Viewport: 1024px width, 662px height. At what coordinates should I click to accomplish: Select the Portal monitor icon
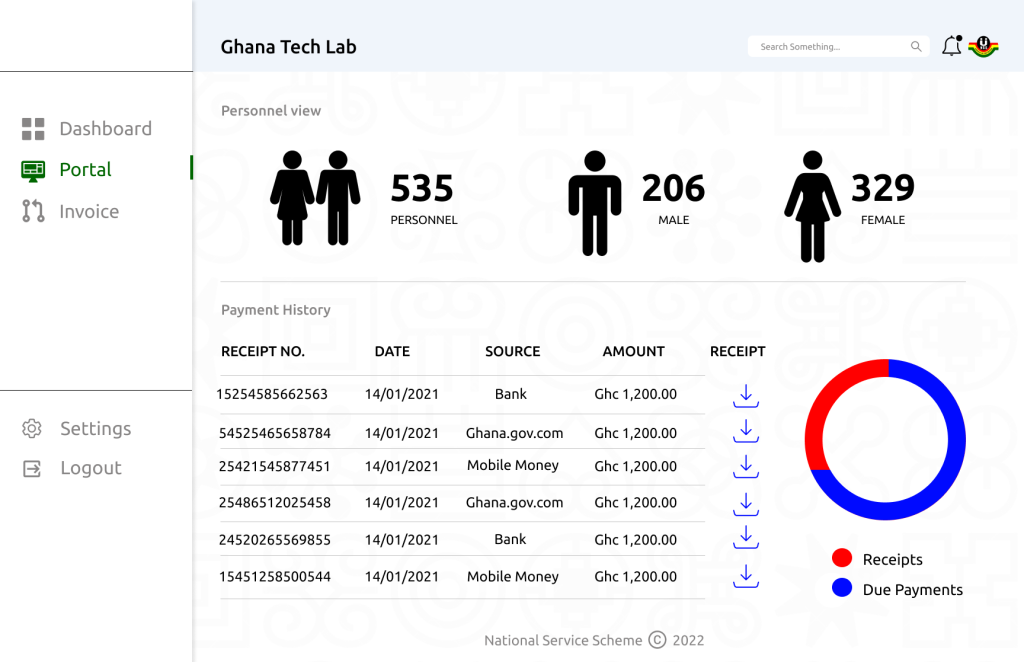tap(33, 169)
